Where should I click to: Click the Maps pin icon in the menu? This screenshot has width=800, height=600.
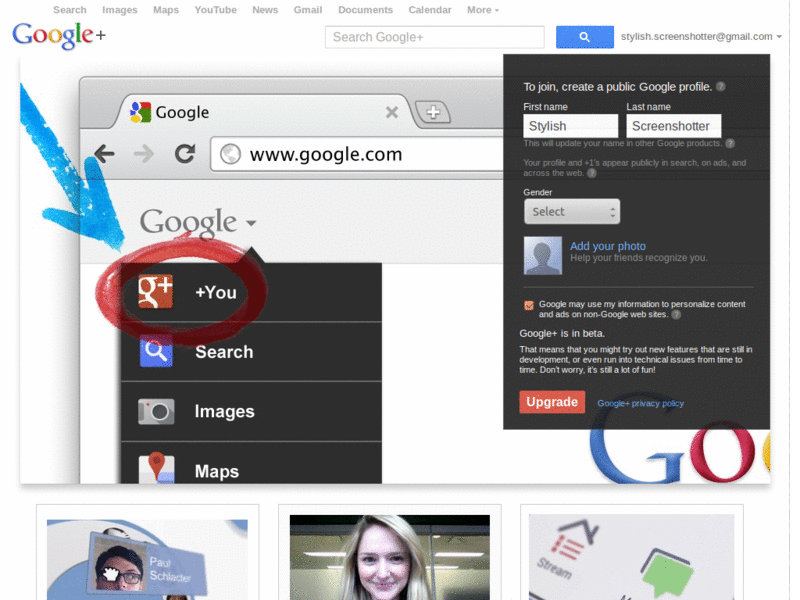point(155,470)
